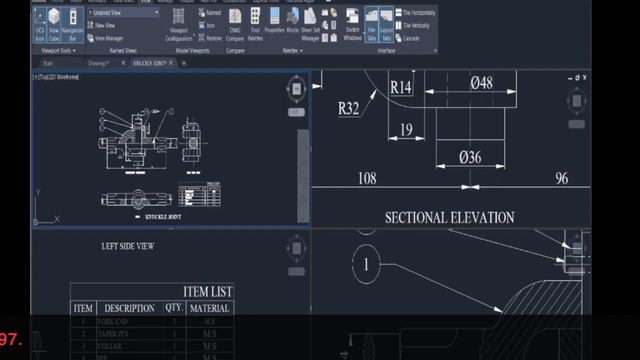Select the R14 radius dimension
This screenshot has height=360, width=640.
400,87
